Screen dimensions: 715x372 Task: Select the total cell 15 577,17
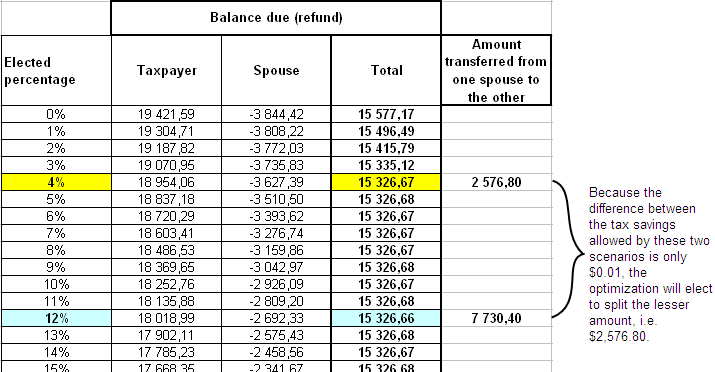pyautogui.click(x=386, y=114)
